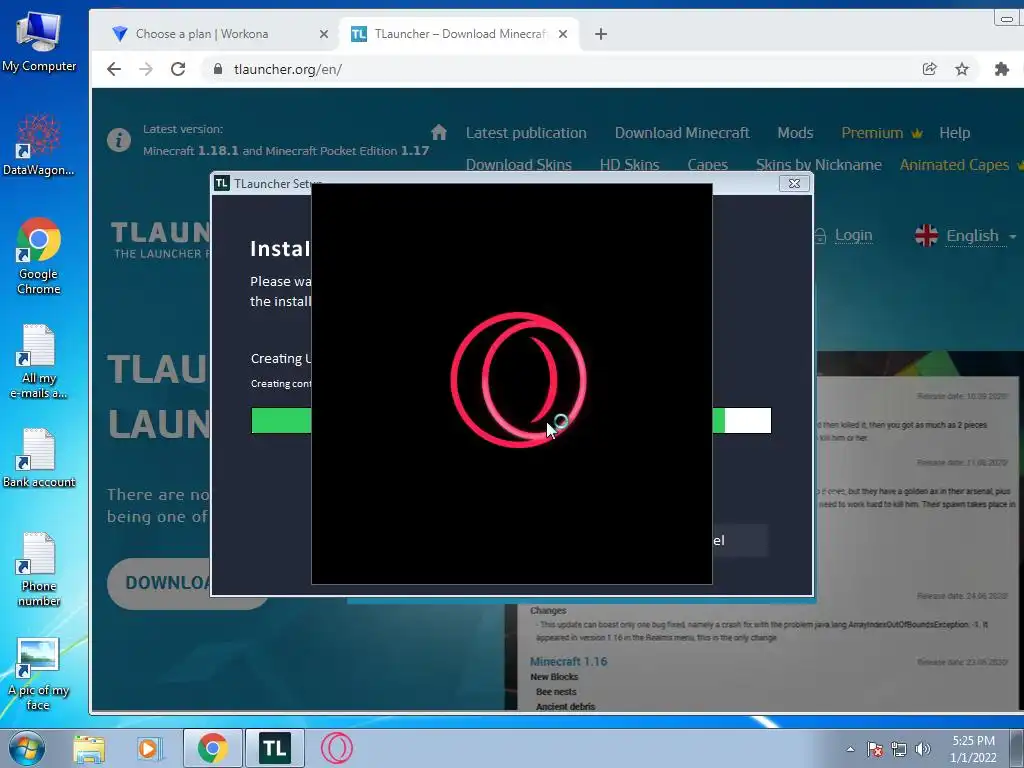This screenshot has width=1024, height=768.
Task: Go forward in Chrome
Action: coord(146,69)
